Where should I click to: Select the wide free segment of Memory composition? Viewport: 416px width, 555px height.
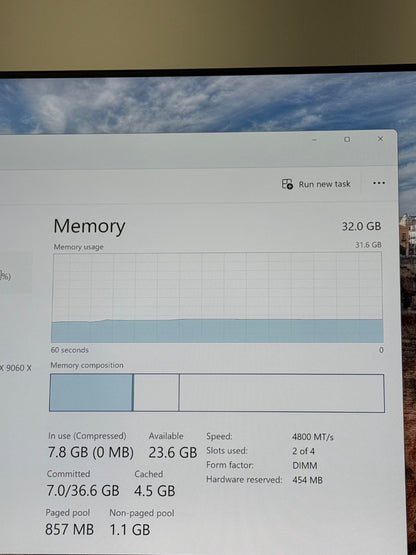point(282,393)
